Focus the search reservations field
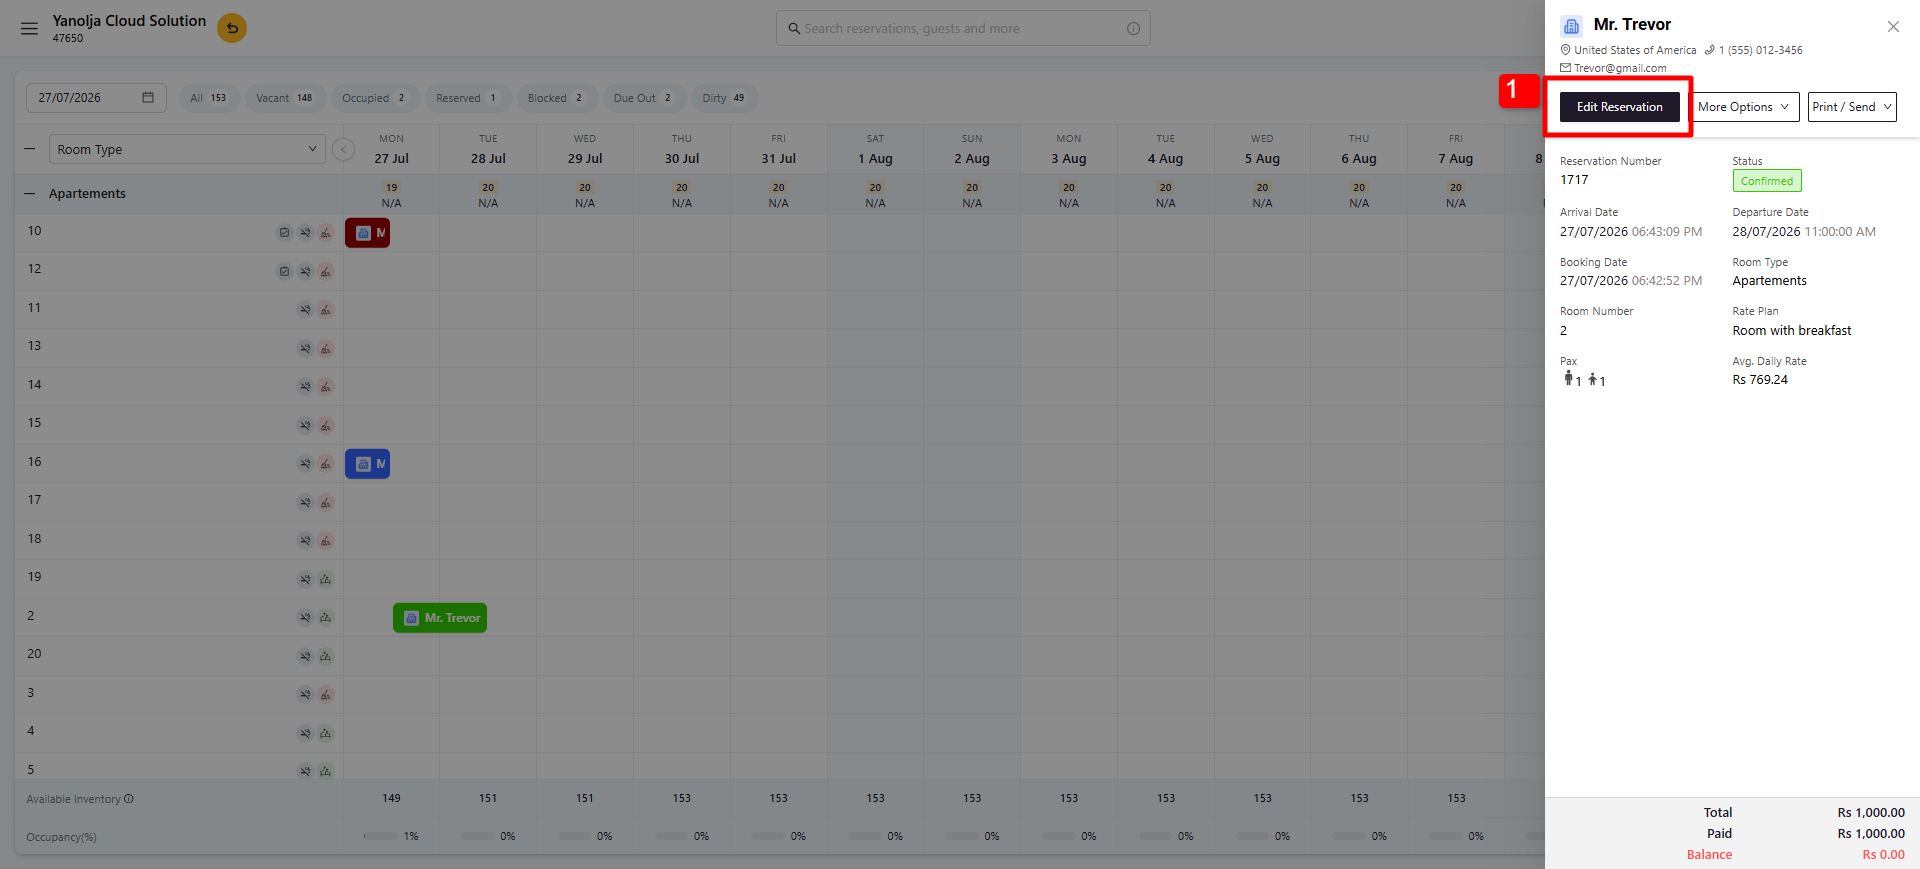Viewport: 1920px width, 869px height. [963, 28]
